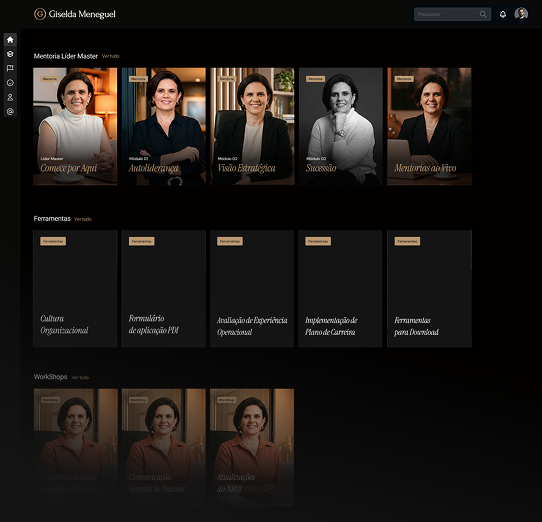Focus the Pesquisar search field

(452, 14)
